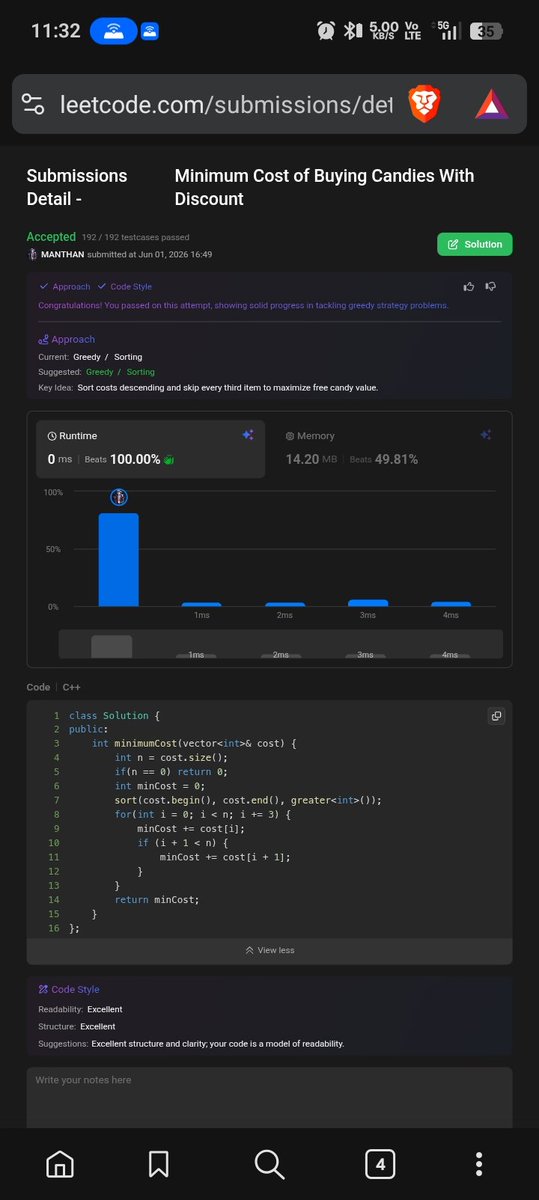Screen dimensions: 539x1200
Task: Copy the code with the copy icon
Action: click(496, 716)
